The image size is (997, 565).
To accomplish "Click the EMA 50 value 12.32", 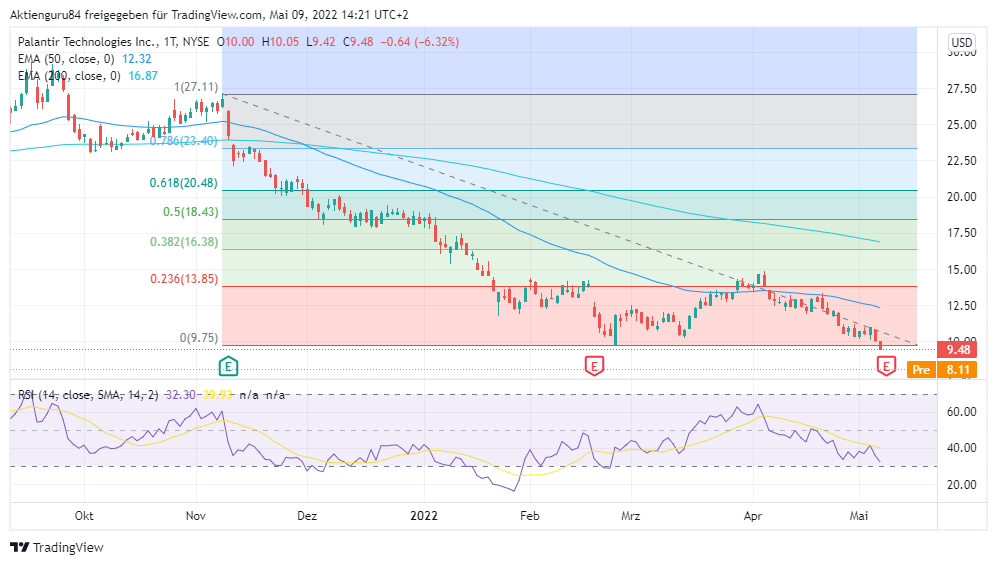I will [137, 59].
